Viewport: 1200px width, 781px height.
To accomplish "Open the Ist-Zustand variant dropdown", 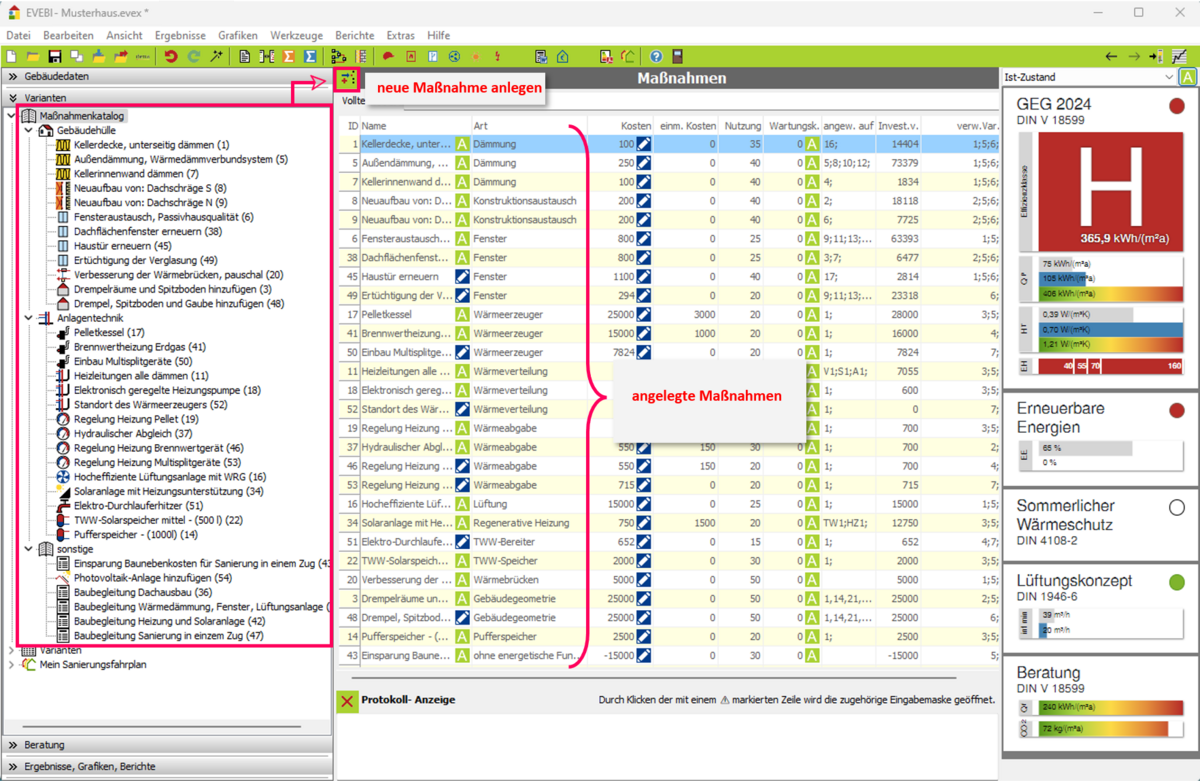I will (1169, 77).
